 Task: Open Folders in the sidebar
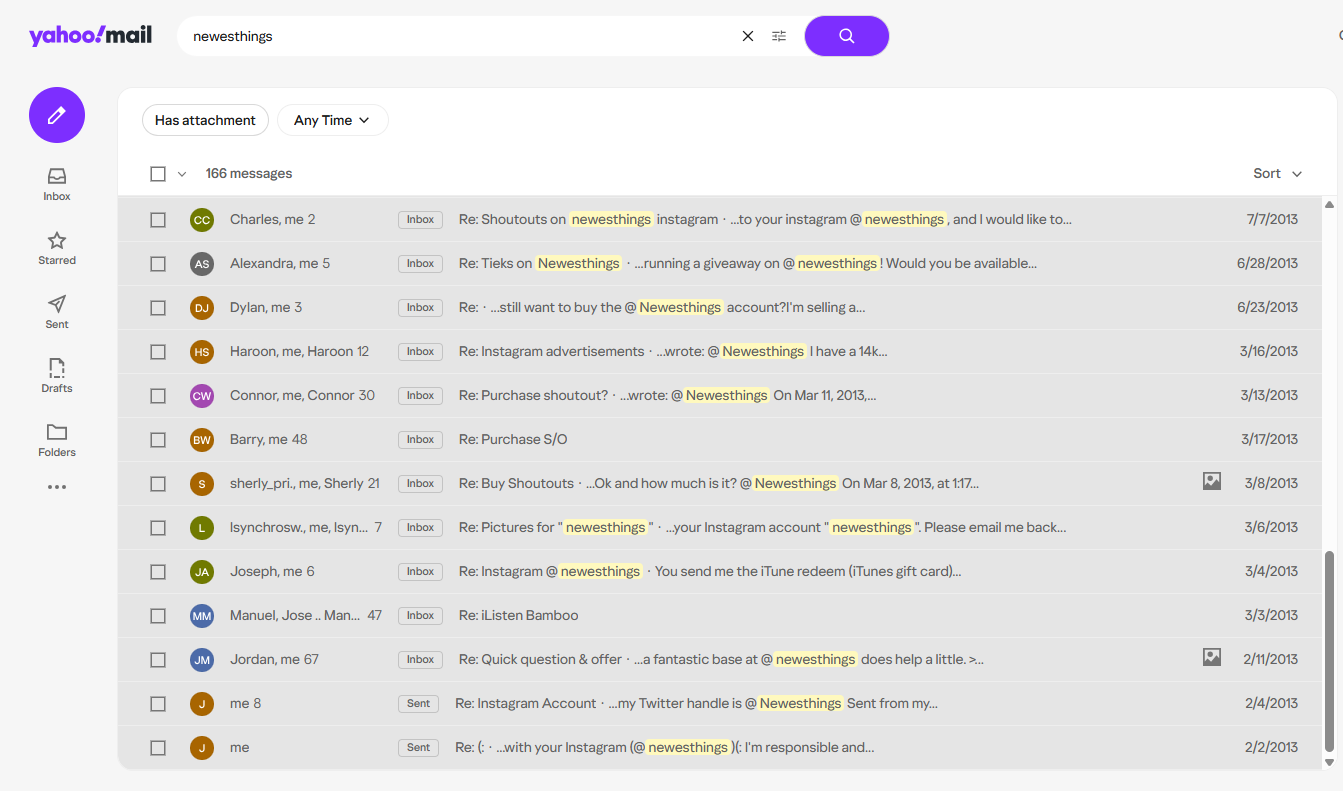(x=57, y=440)
